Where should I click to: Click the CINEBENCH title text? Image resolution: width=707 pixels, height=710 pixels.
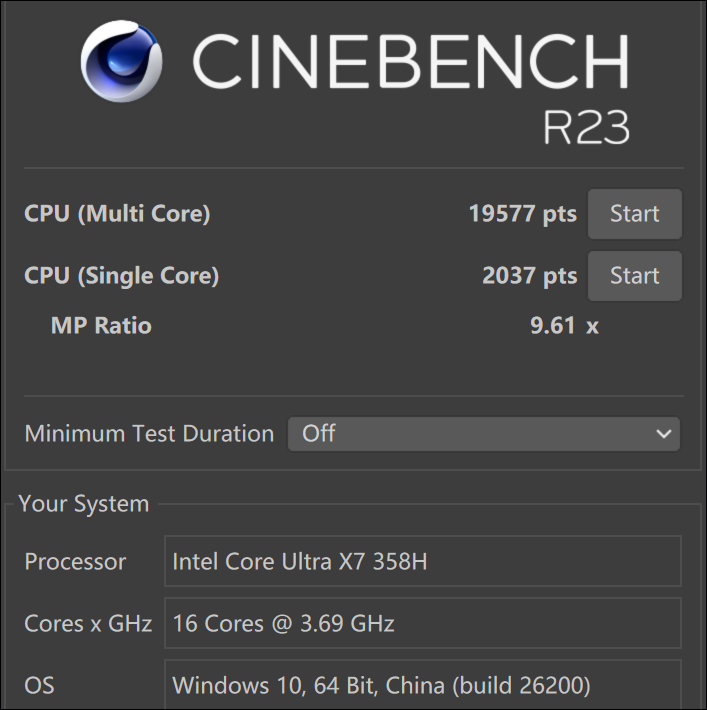click(410, 62)
